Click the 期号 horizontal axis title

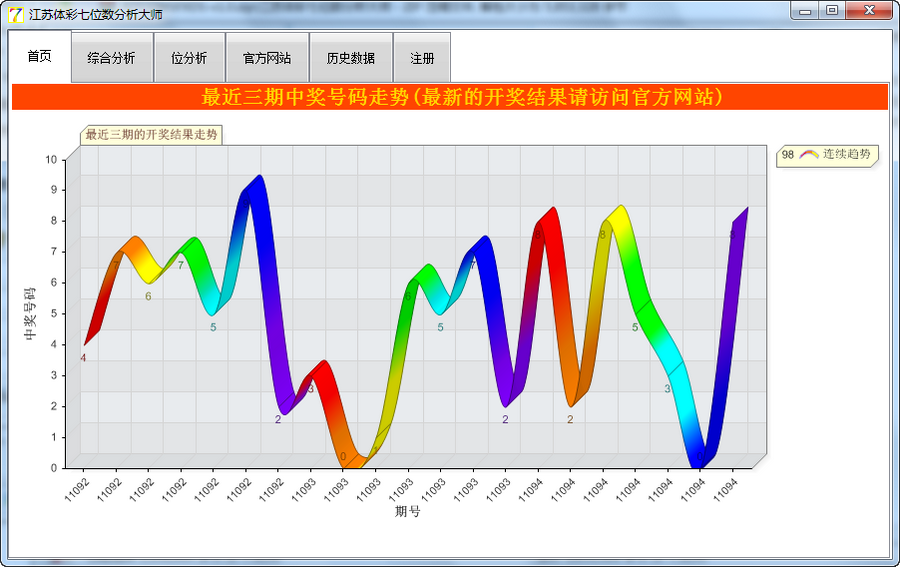pos(407,512)
